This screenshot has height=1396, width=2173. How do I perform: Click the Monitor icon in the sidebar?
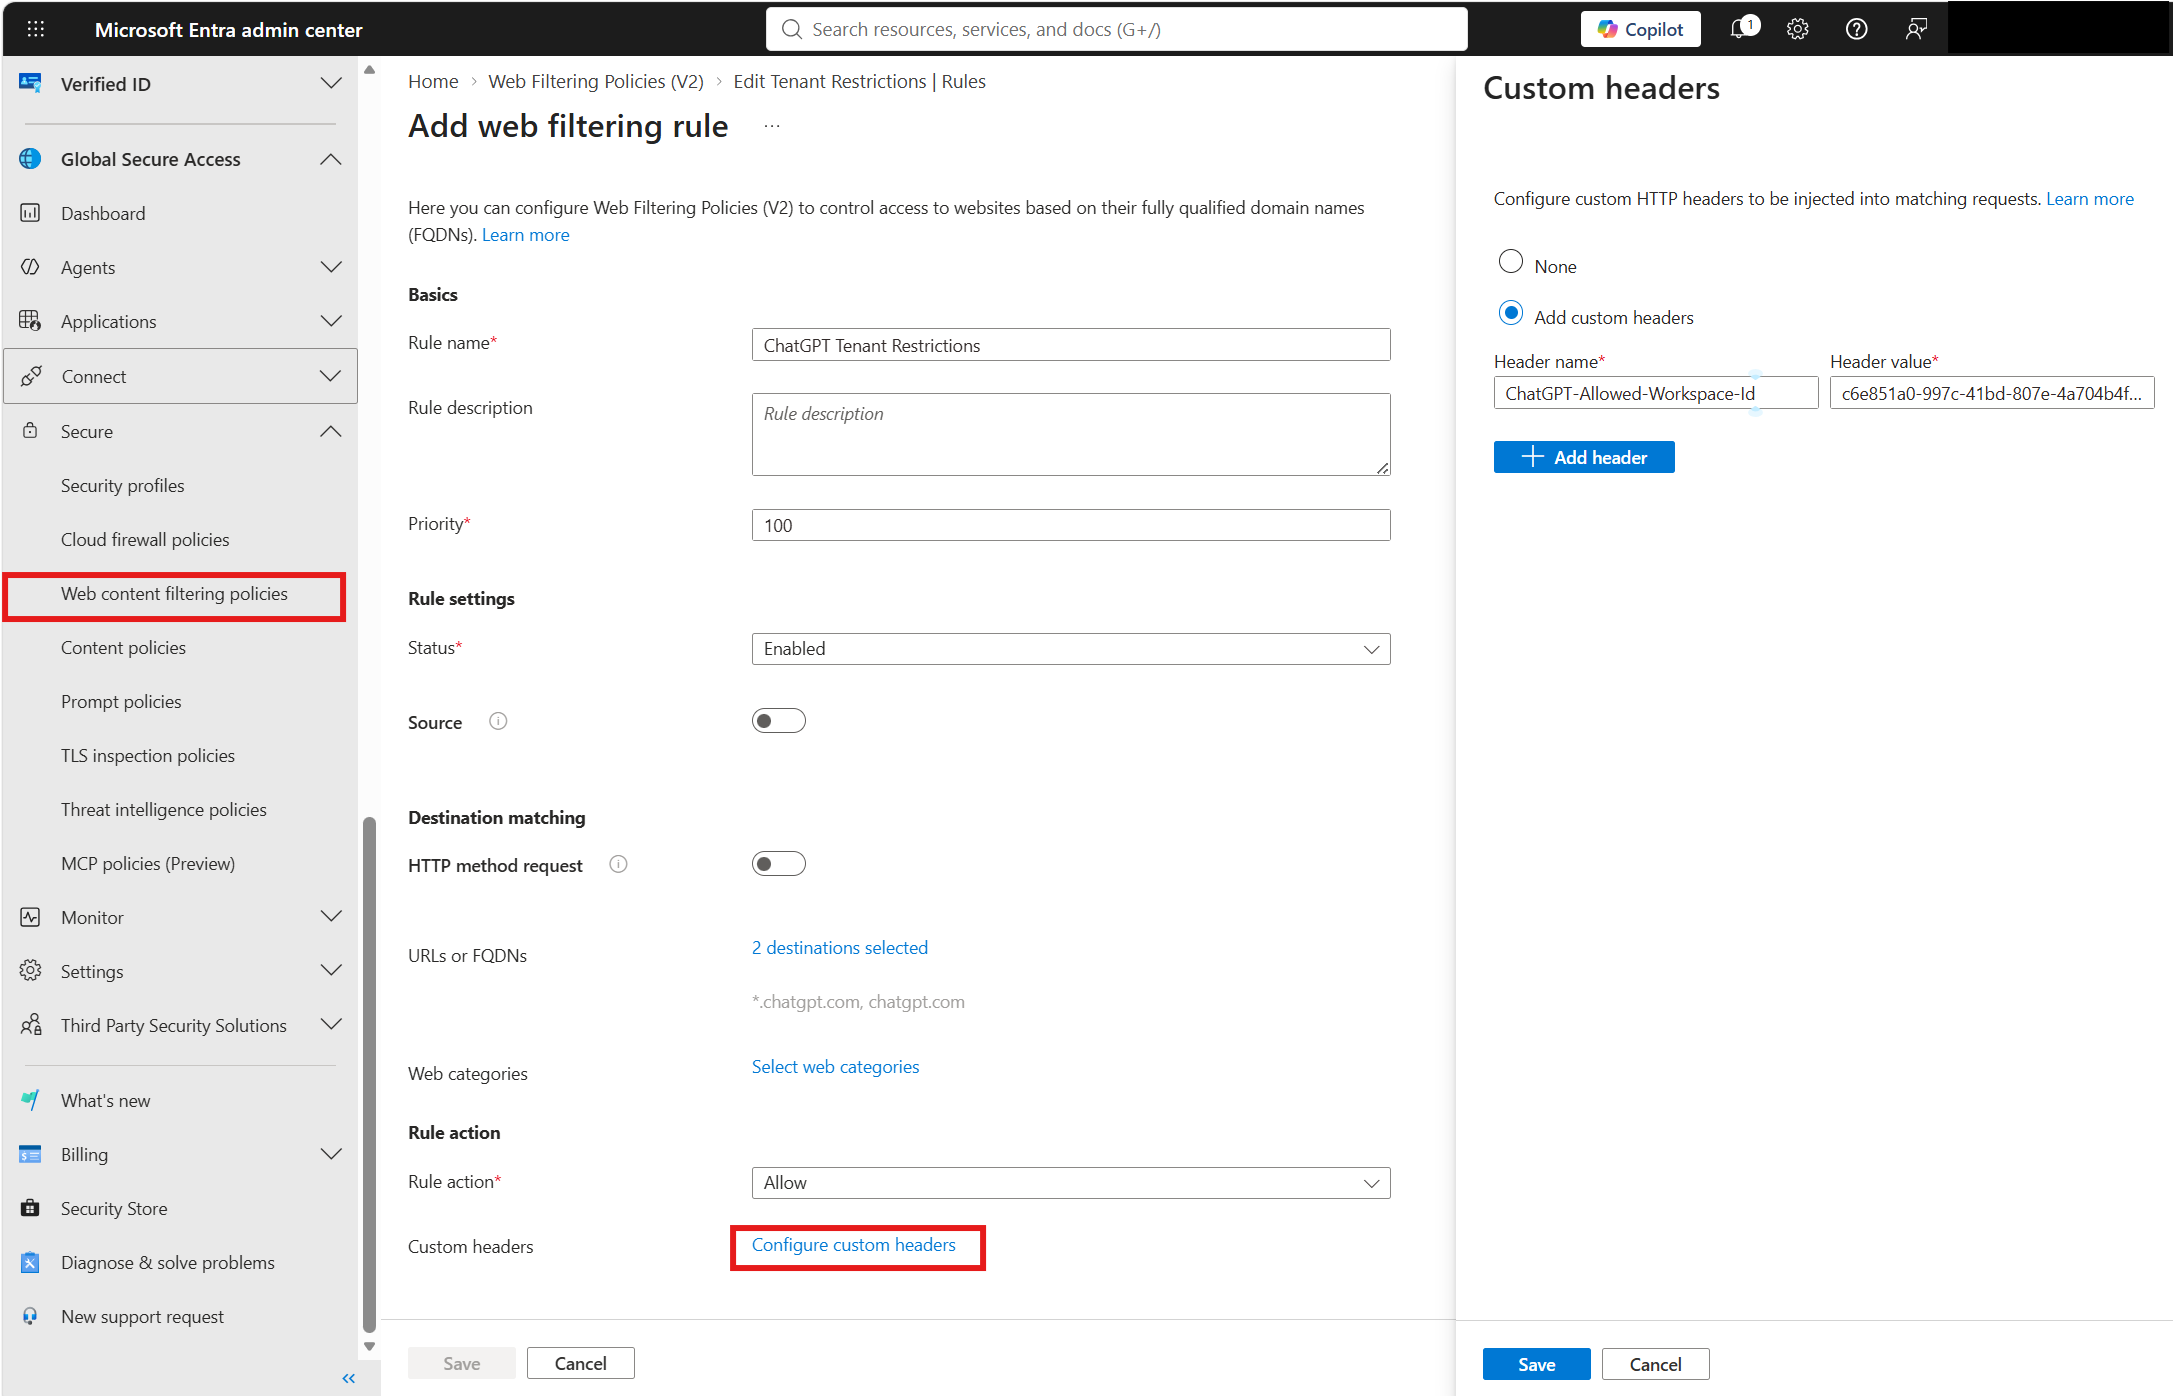pos(30,917)
